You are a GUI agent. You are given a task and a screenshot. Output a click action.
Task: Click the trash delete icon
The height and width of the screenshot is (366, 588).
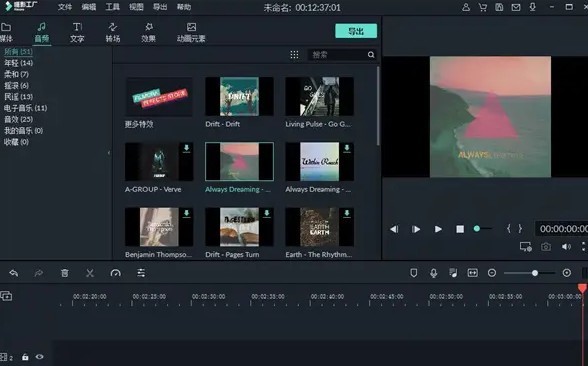tap(64, 273)
